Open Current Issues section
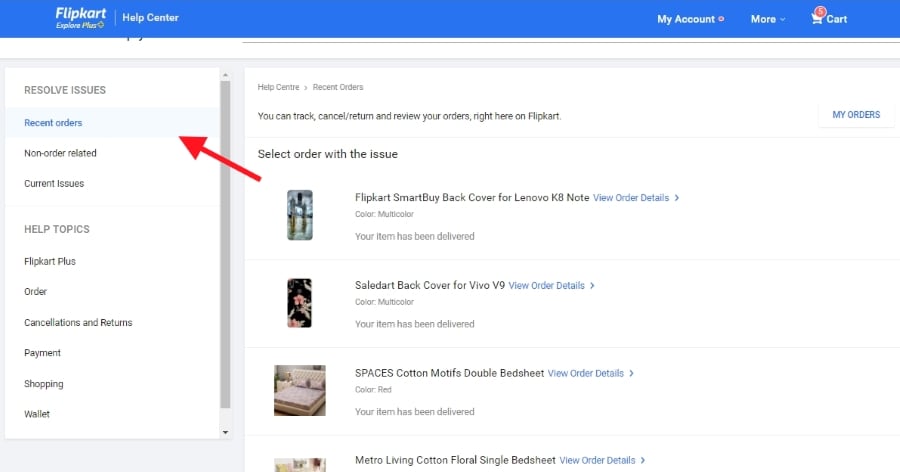The width and height of the screenshot is (900, 472). pos(54,184)
